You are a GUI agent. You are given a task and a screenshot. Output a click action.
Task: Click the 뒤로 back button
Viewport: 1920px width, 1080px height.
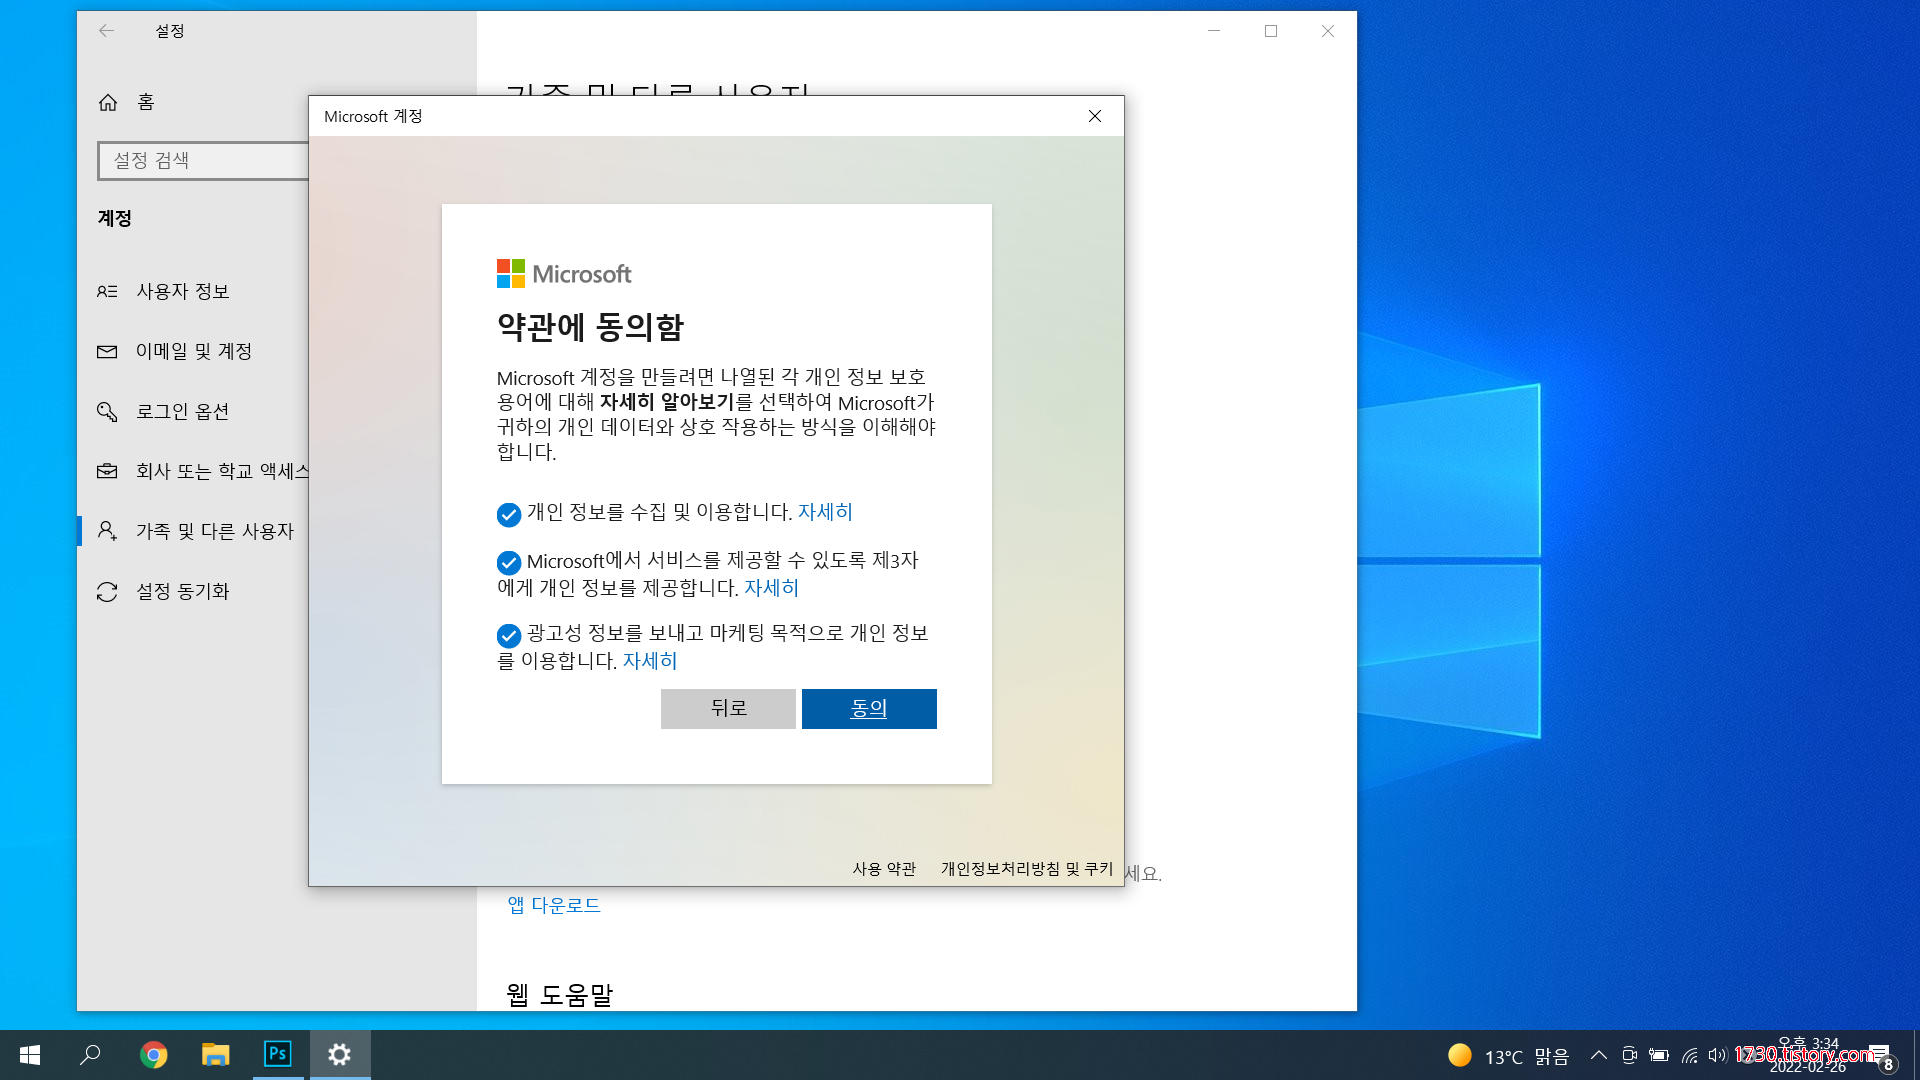(728, 708)
